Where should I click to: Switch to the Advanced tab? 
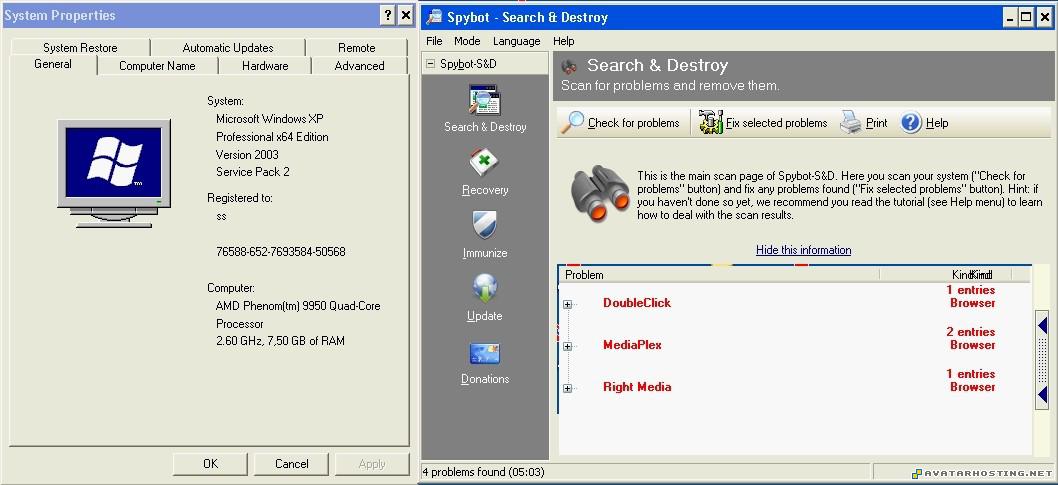click(x=360, y=65)
